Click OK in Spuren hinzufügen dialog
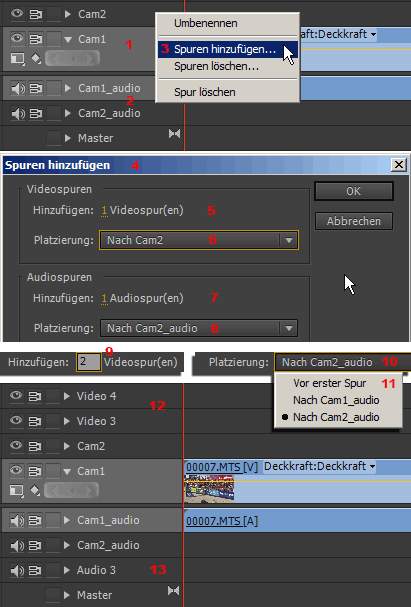The width and height of the screenshot is (411, 607). (354, 191)
